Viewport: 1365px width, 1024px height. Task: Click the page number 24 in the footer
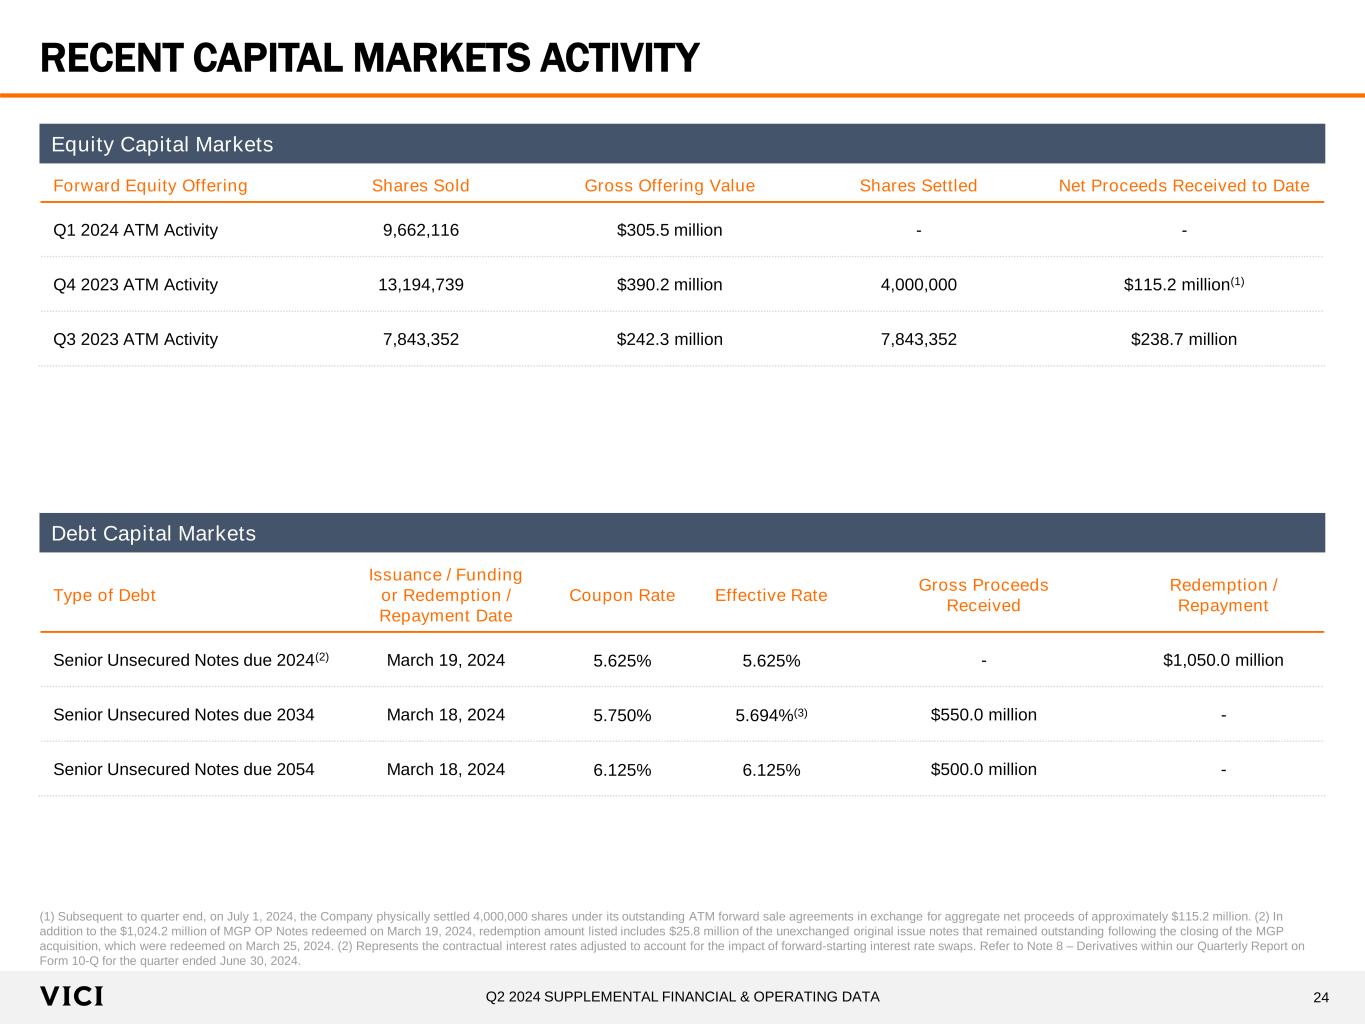1321,997
